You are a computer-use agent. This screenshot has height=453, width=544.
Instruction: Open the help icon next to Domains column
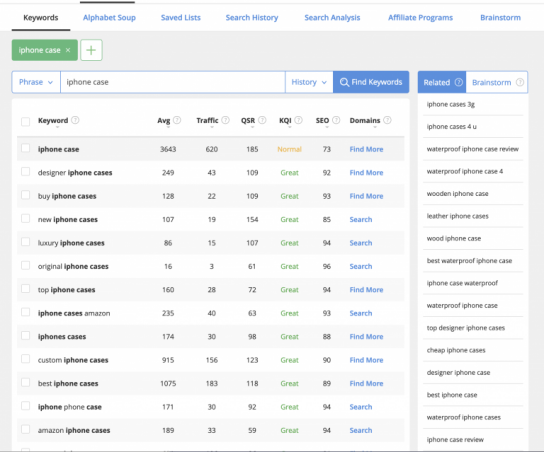(x=387, y=120)
